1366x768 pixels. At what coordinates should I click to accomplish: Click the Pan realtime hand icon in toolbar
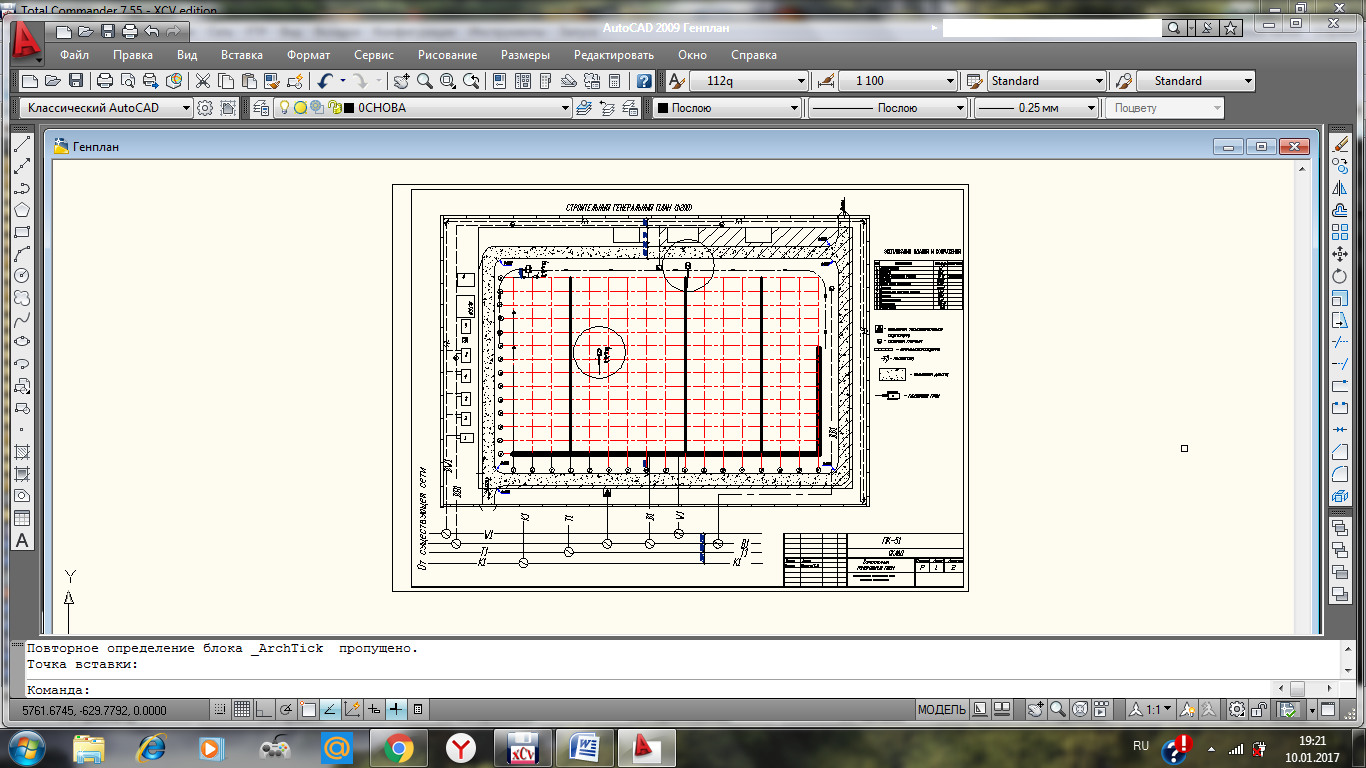[401, 81]
